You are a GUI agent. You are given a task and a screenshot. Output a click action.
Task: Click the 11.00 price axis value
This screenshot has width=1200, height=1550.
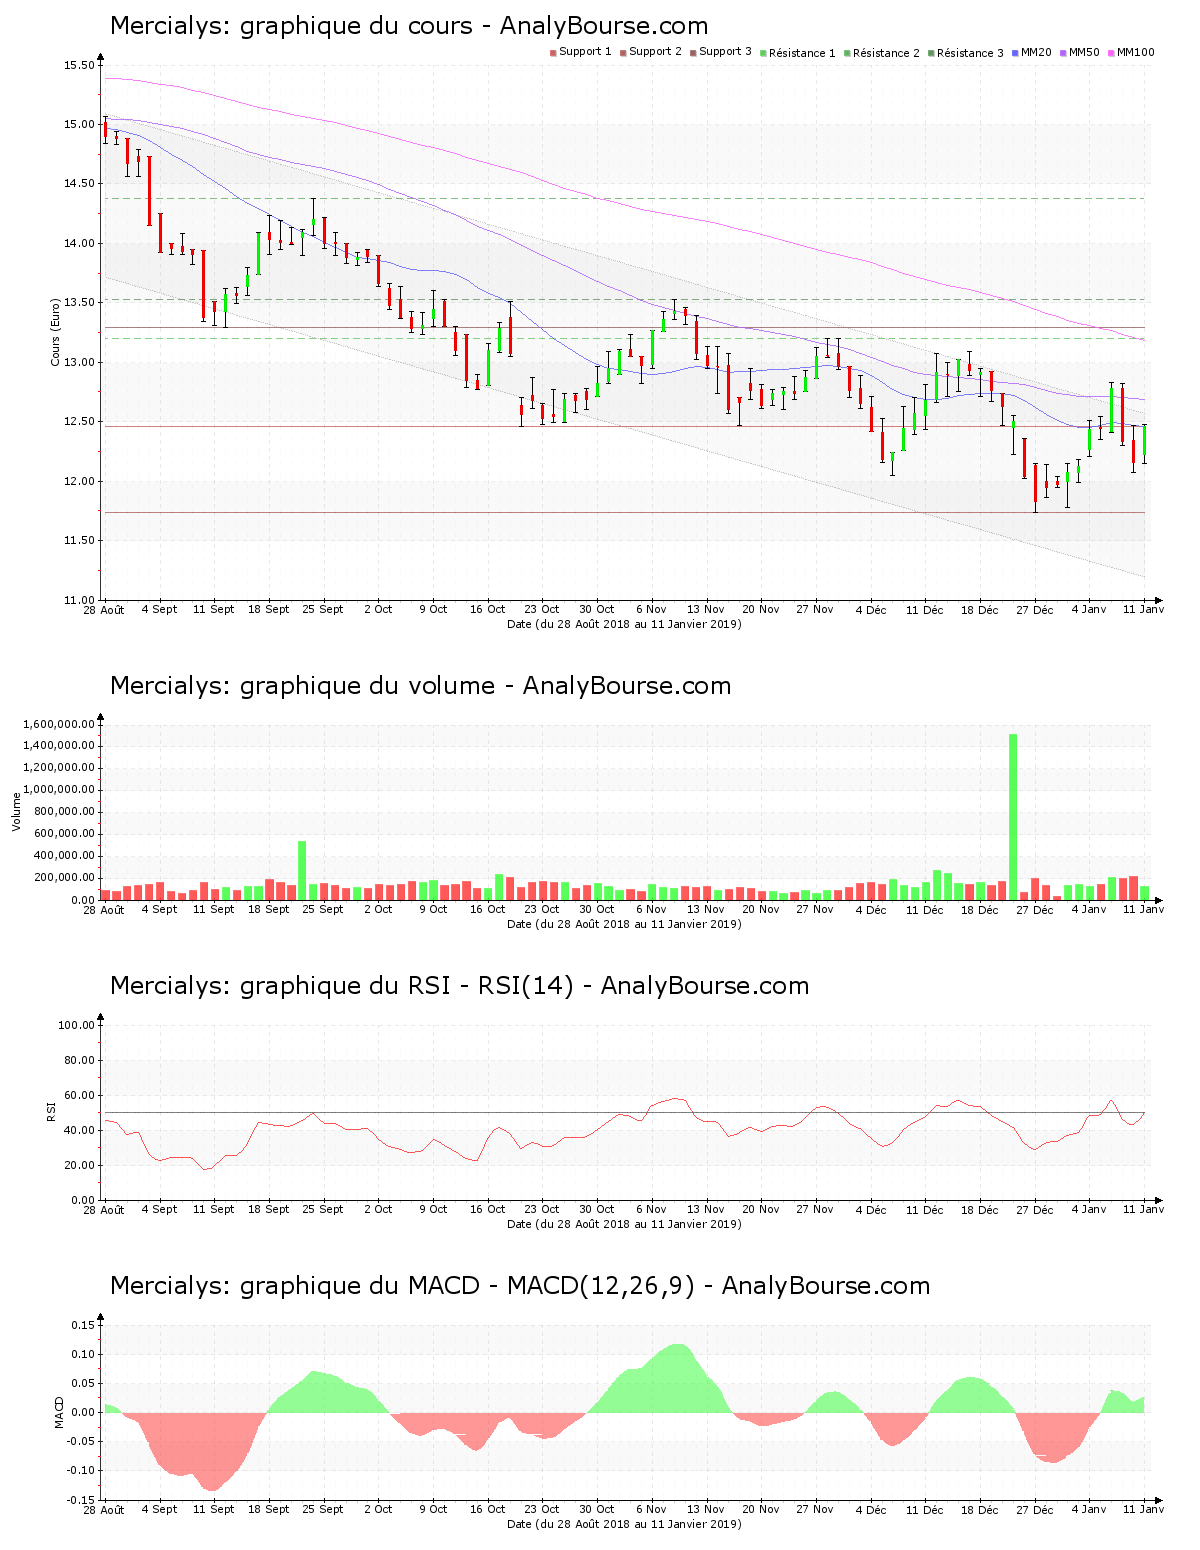point(79,600)
